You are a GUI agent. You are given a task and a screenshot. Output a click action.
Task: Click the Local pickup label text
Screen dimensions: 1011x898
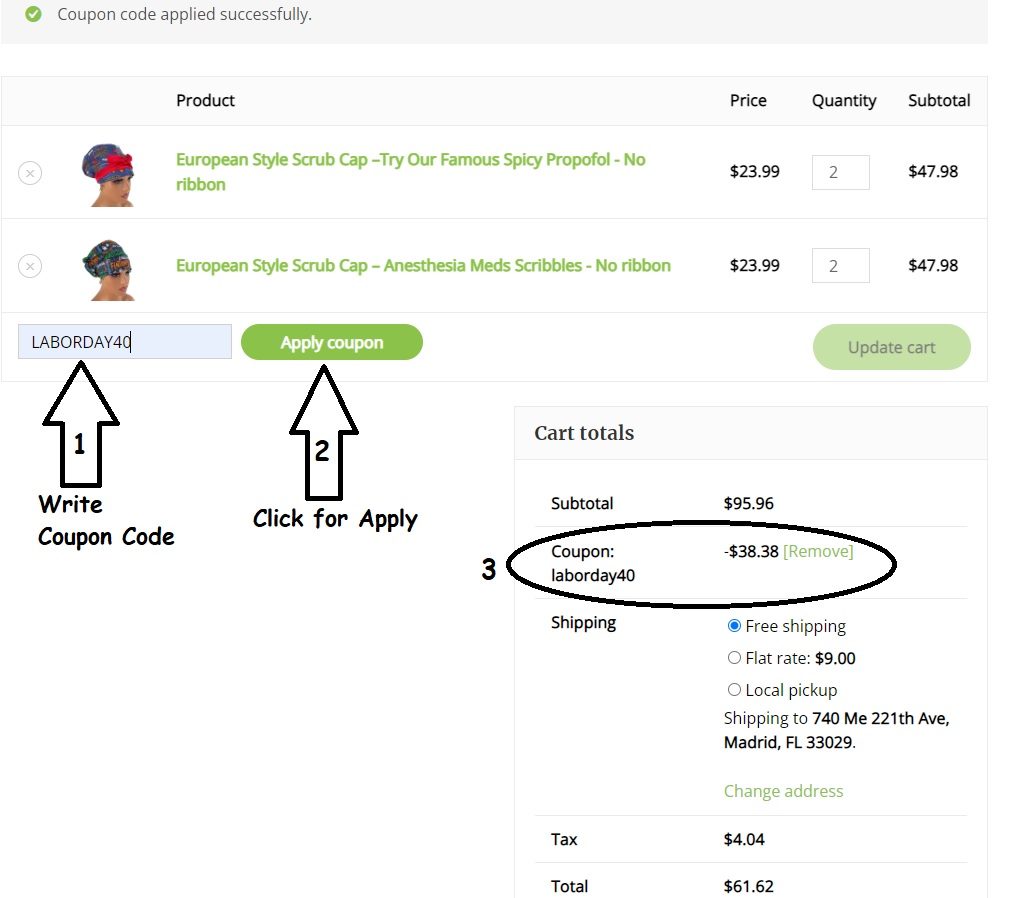pyautogui.click(x=791, y=690)
